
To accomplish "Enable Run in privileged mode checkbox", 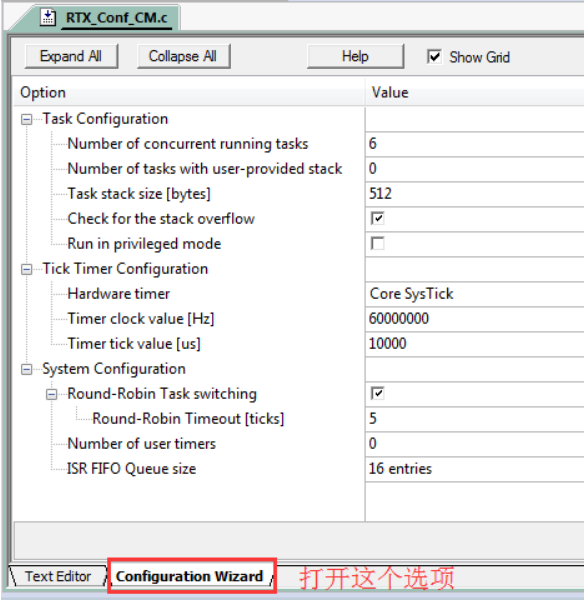I will coord(377,243).
